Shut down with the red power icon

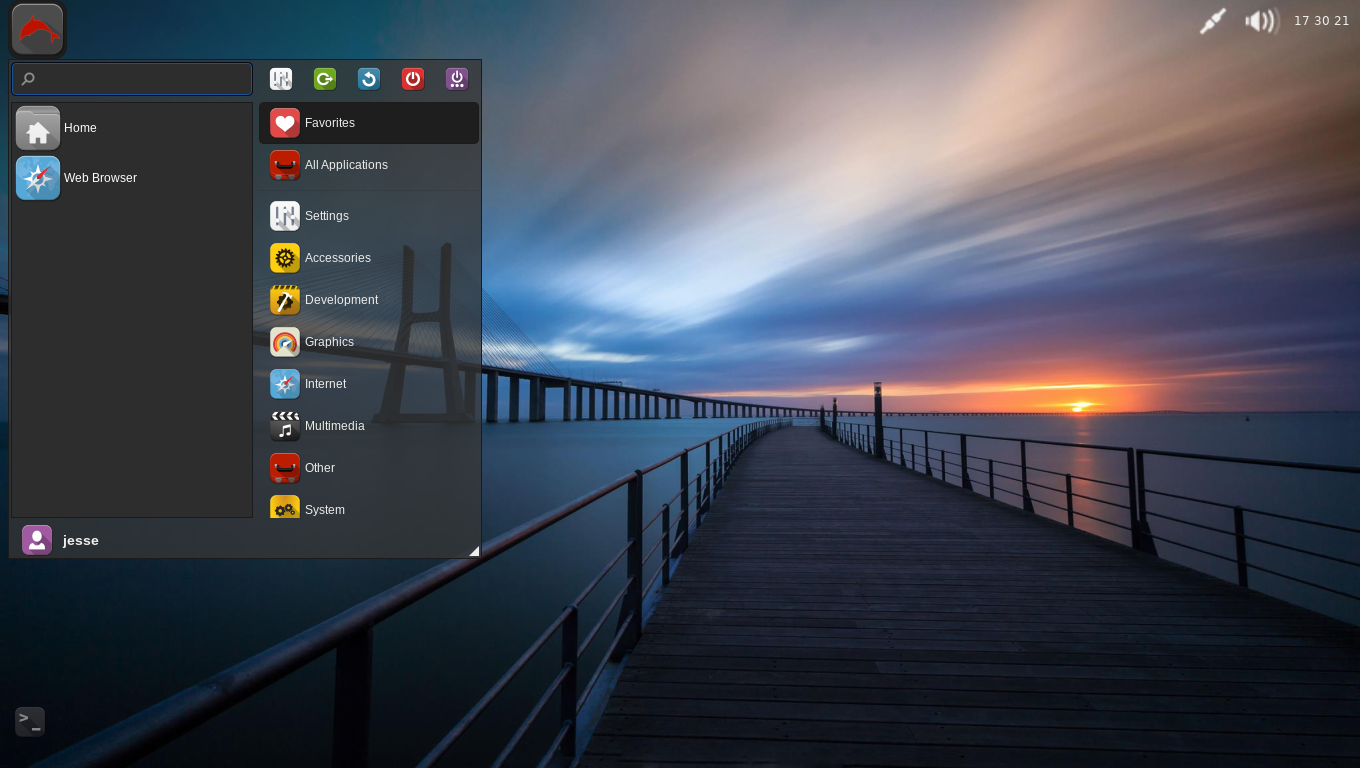(x=413, y=79)
